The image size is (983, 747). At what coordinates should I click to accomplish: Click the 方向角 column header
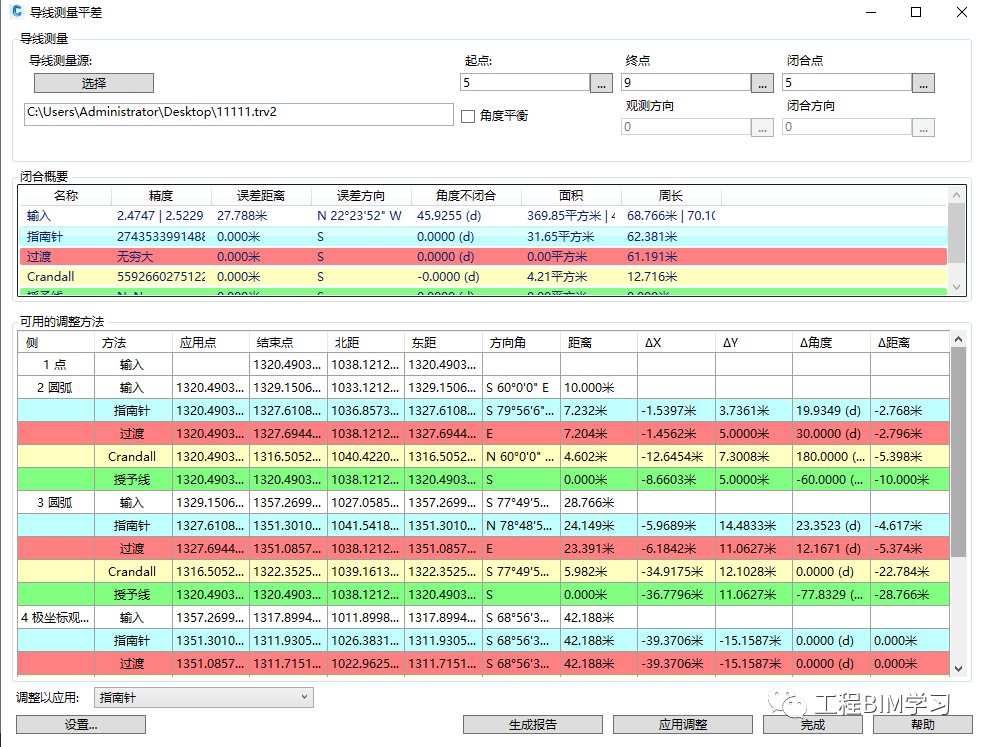click(x=521, y=343)
